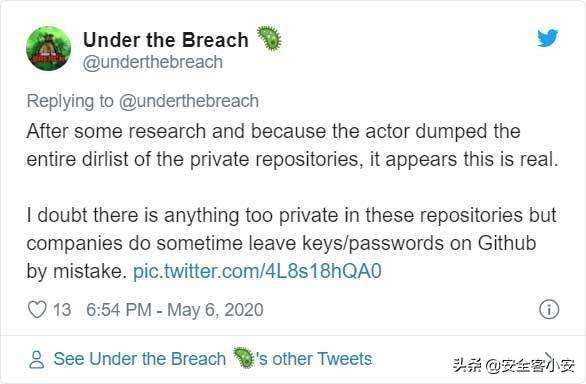Like the tweet with the heart icon

coord(37,310)
